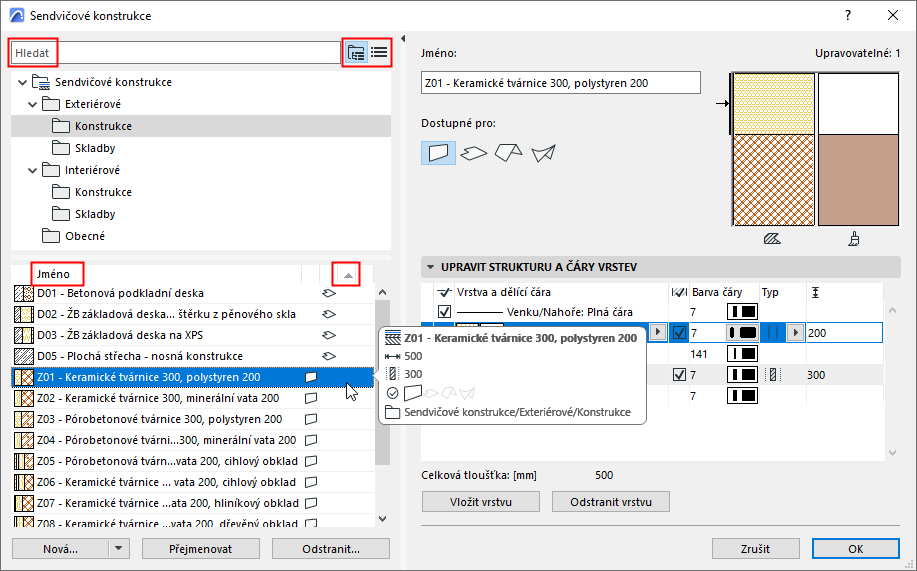The height and width of the screenshot is (571, 917).
Task: Collapse the Exteriérové folder
Action: click(x=33, y=105)
